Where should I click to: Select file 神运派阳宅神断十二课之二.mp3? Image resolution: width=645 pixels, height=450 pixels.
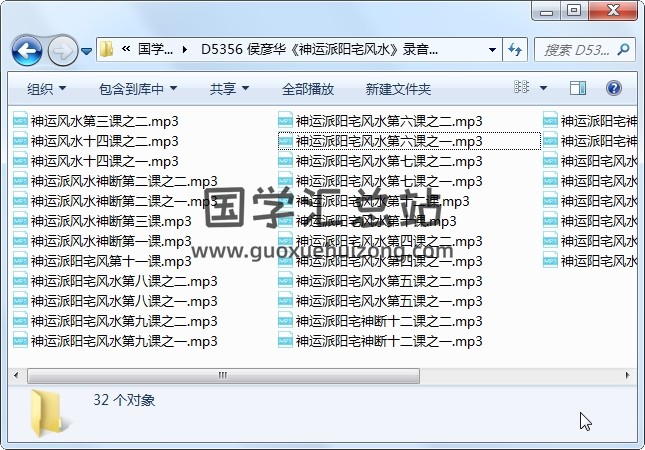(388, 321)
